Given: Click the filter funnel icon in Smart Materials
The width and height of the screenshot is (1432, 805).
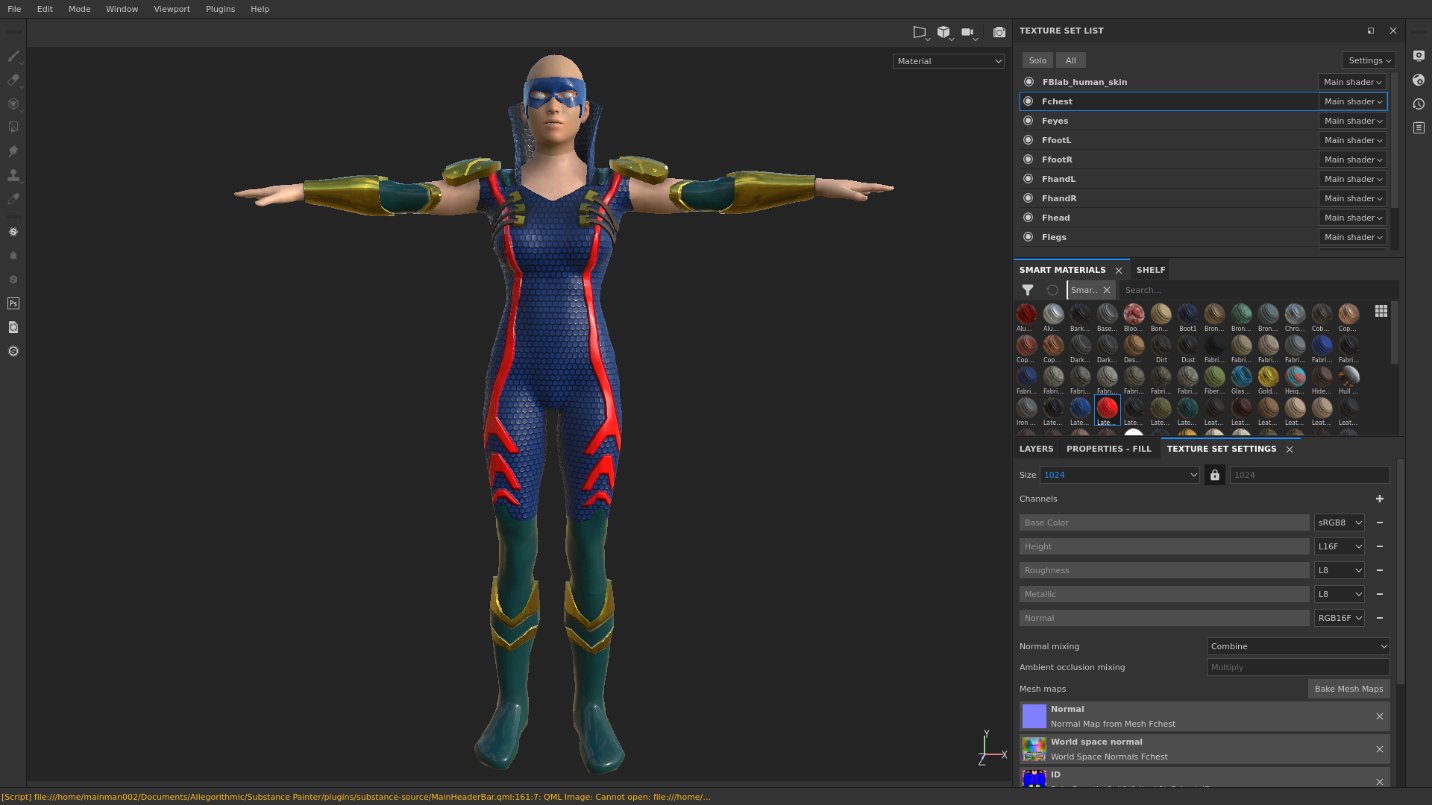Looking at the screenshot, I should click(1028, 290).
